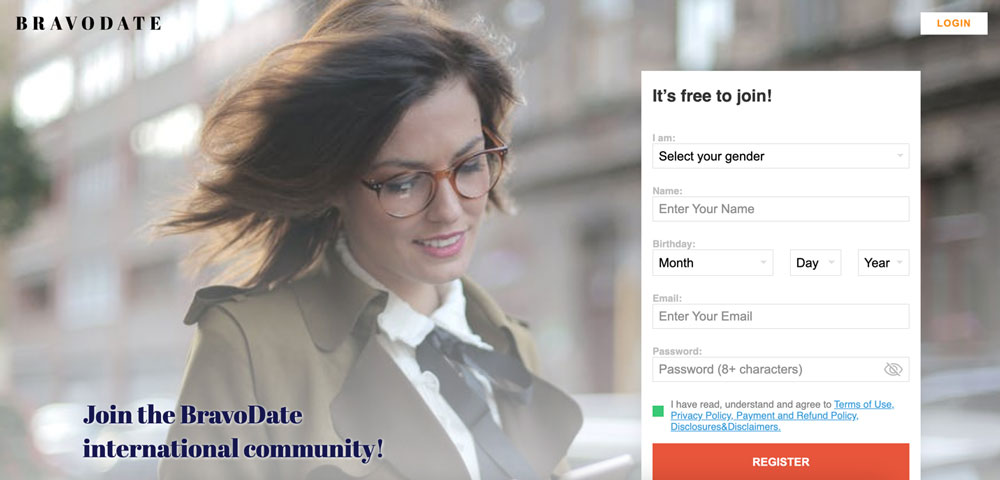Open the Select your gender dropdown
Viewport: 1000px width, 480px height.
point(781,156)
